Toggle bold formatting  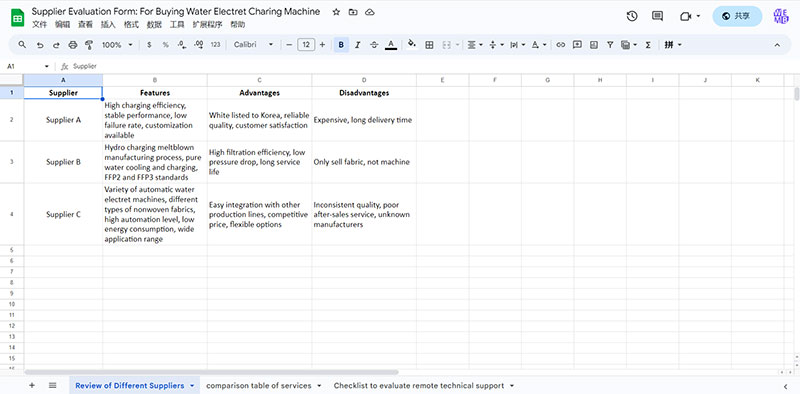tap(341, 45)
